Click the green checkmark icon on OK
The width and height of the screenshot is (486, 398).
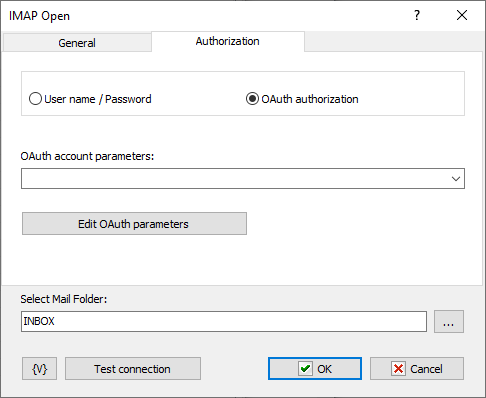(x=305, y=369)
